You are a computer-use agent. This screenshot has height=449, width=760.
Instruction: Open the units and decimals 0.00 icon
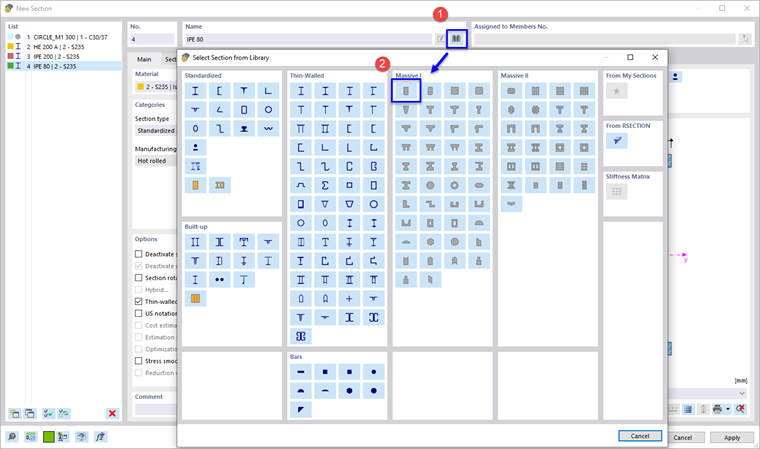[31, 437]
